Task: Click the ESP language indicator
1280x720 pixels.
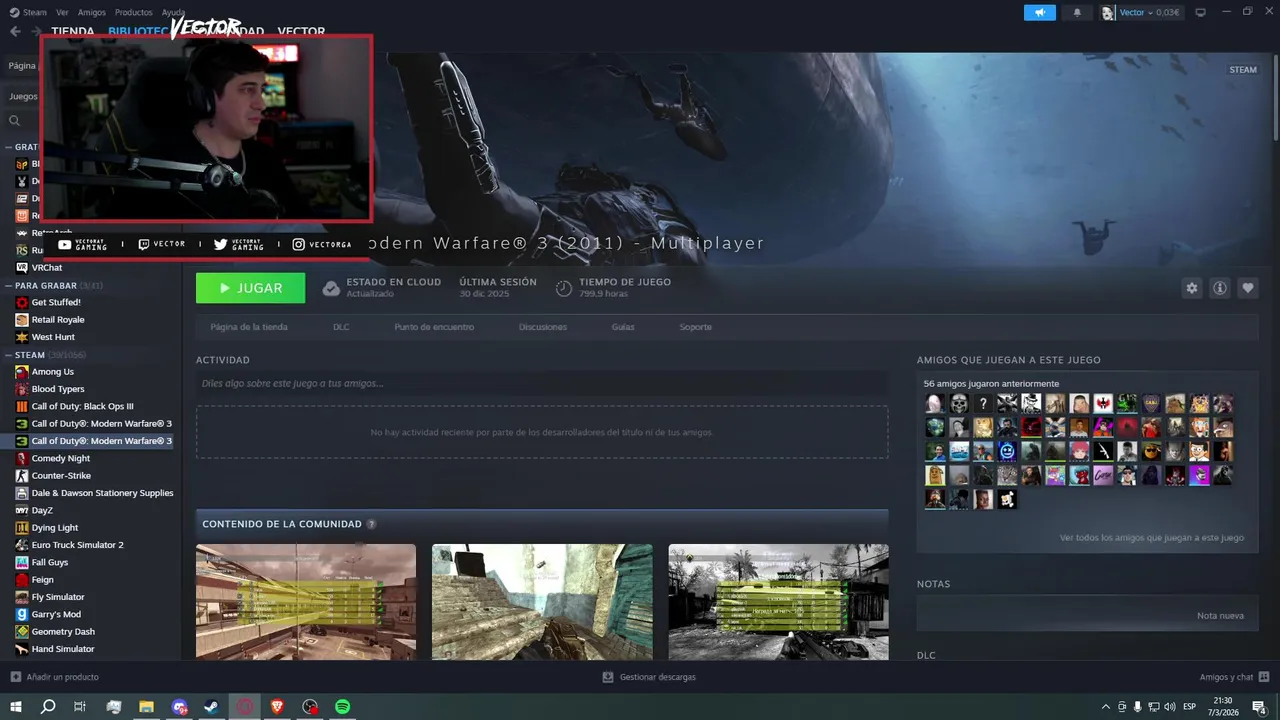Action: point(1189,706)
